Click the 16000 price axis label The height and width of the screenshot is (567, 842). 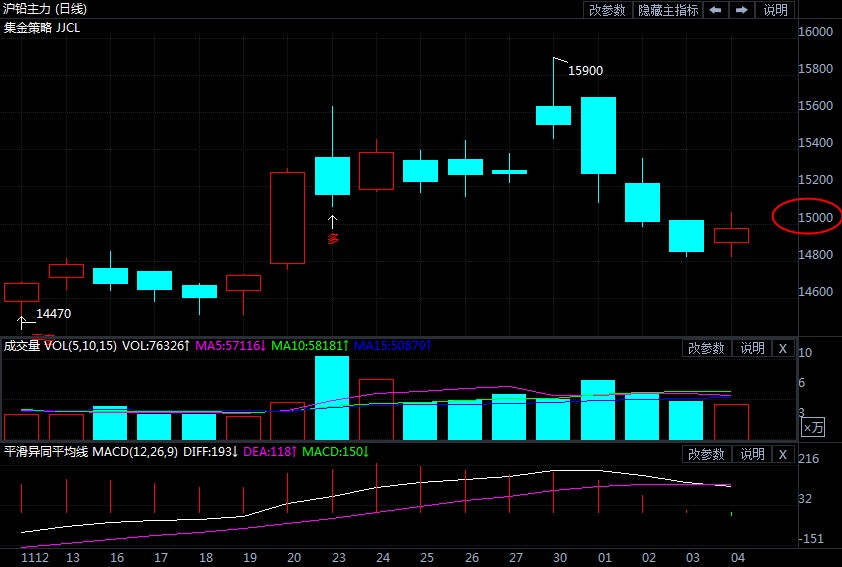815,31
